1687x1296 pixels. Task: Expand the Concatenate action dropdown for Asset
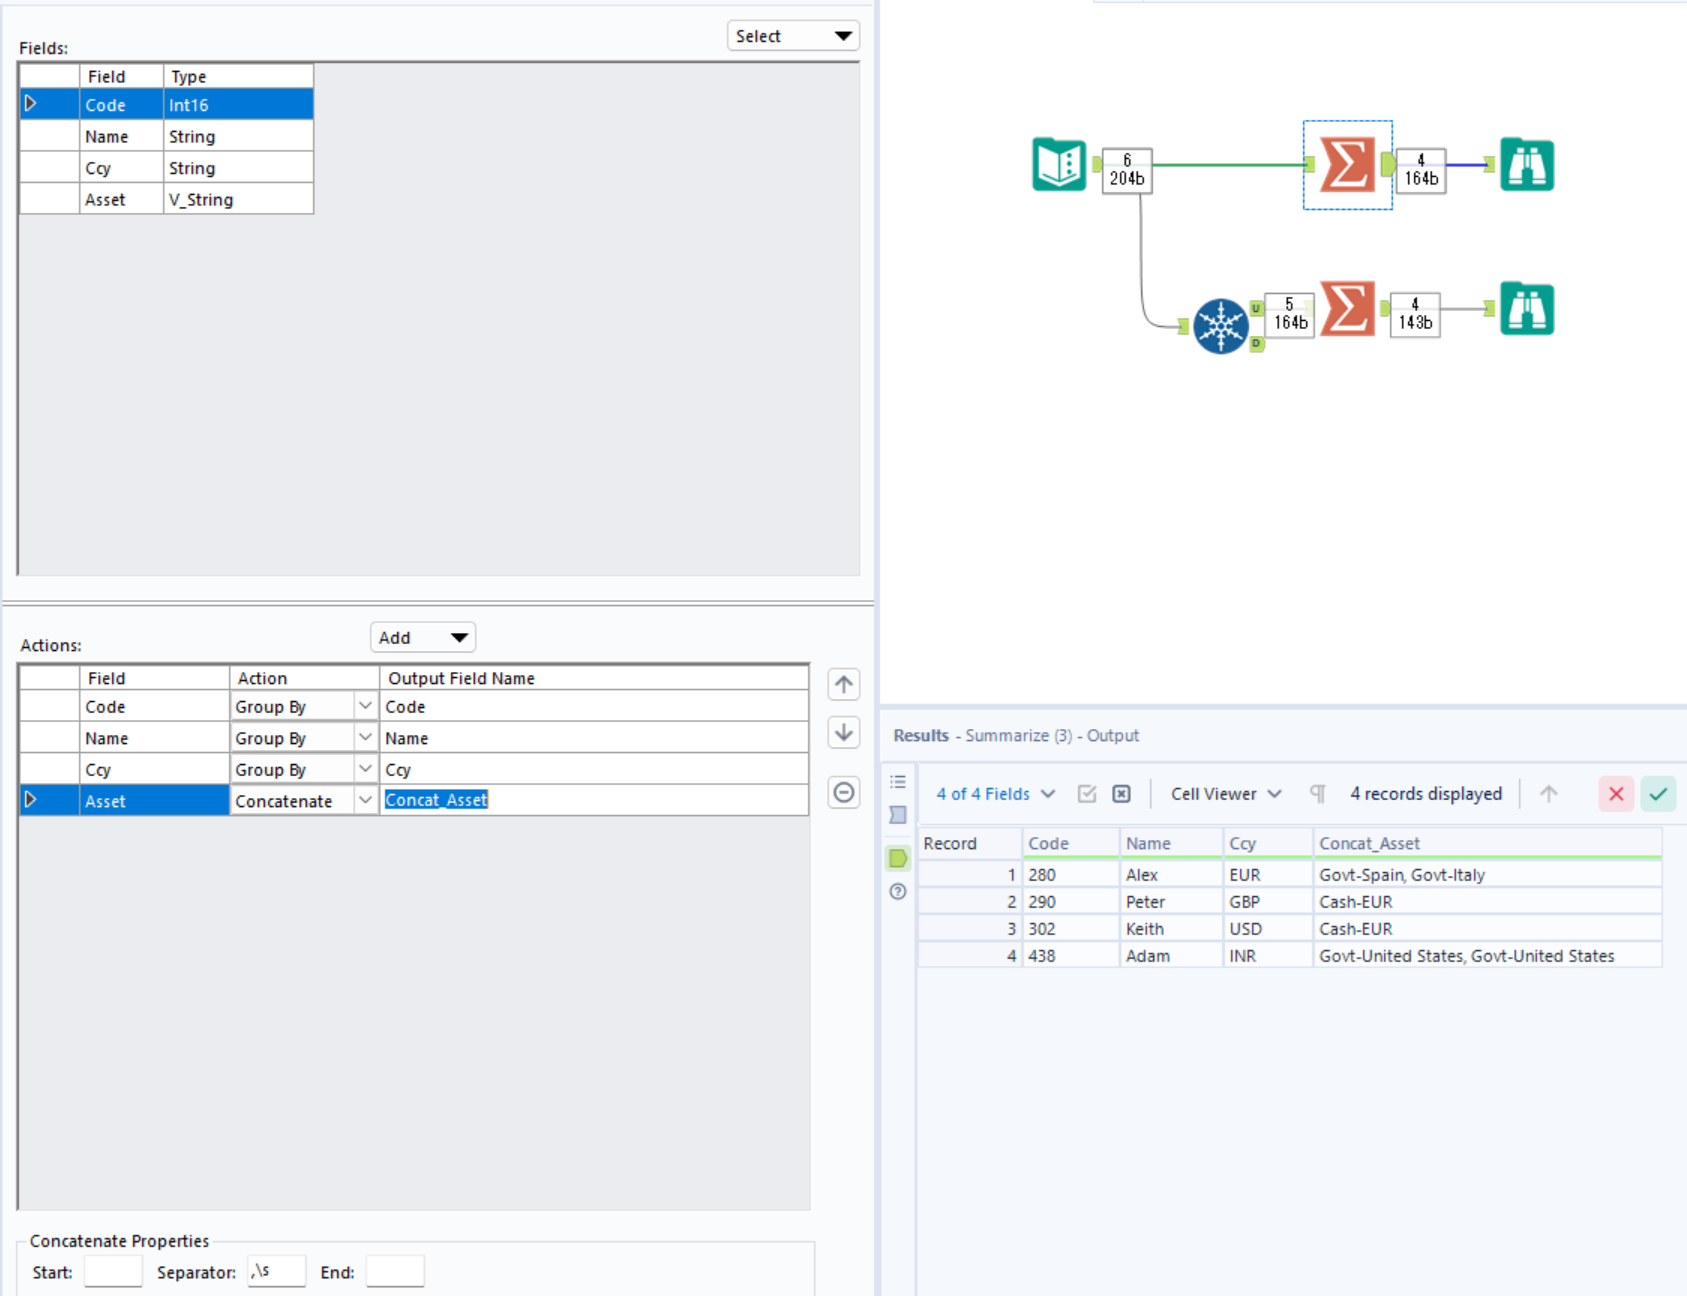pyautogui.click(x=366, y=800)
